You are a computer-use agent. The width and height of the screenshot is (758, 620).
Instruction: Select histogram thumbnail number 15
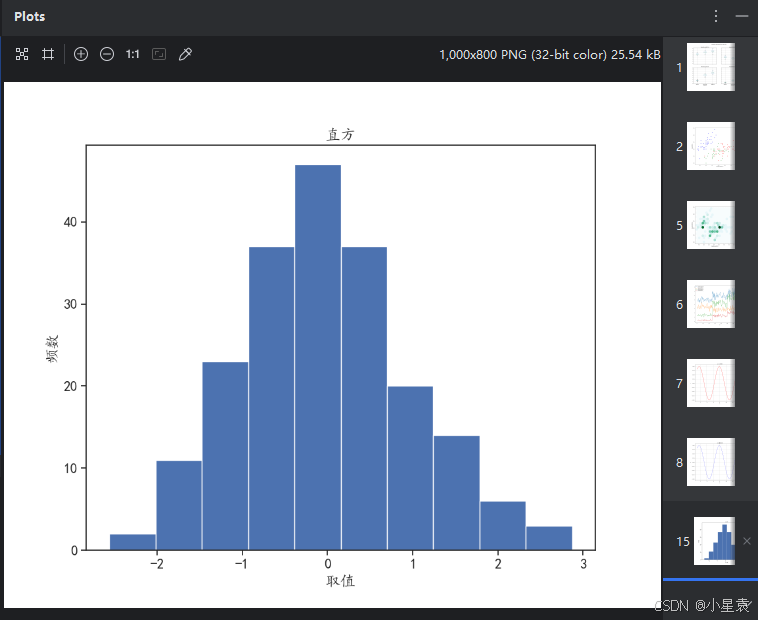(714, 541)
